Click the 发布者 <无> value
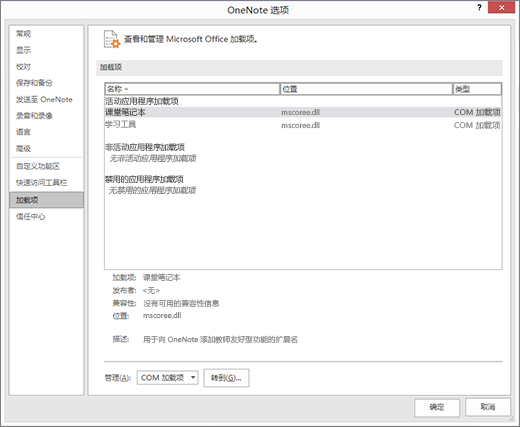The height and width of the screenshot is (427, 520). pyautogui.click(x=151, y=291)
